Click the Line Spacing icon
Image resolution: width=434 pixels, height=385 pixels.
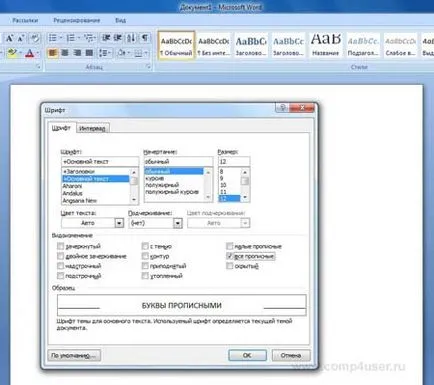coord(104,53)
